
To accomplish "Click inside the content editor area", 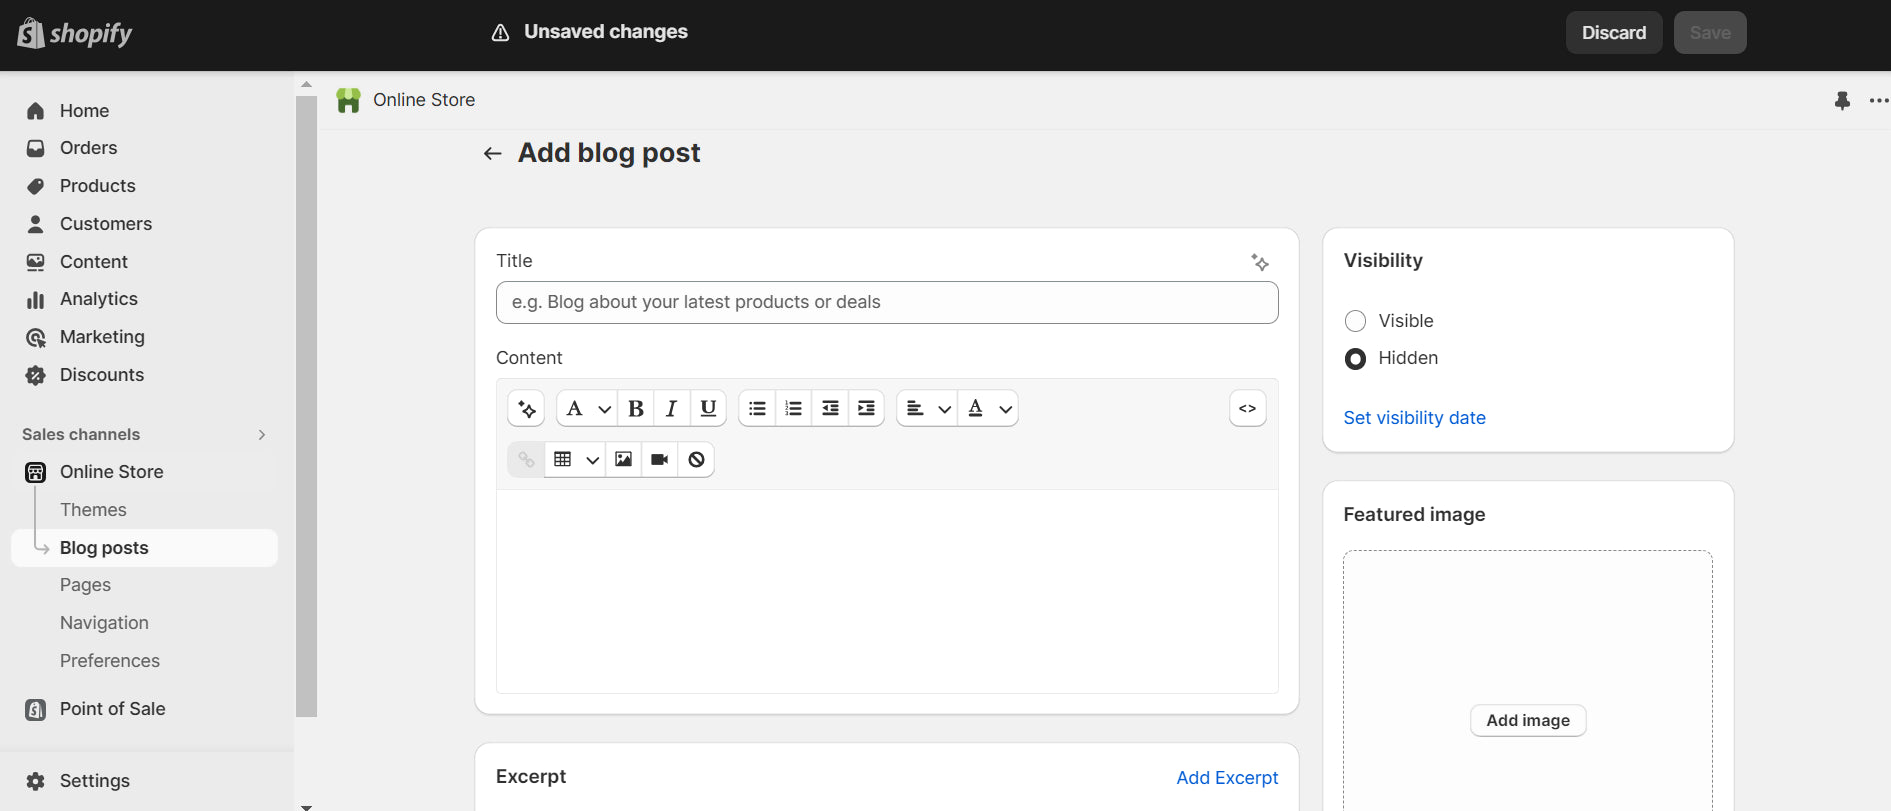I will (x=886, y=591).
